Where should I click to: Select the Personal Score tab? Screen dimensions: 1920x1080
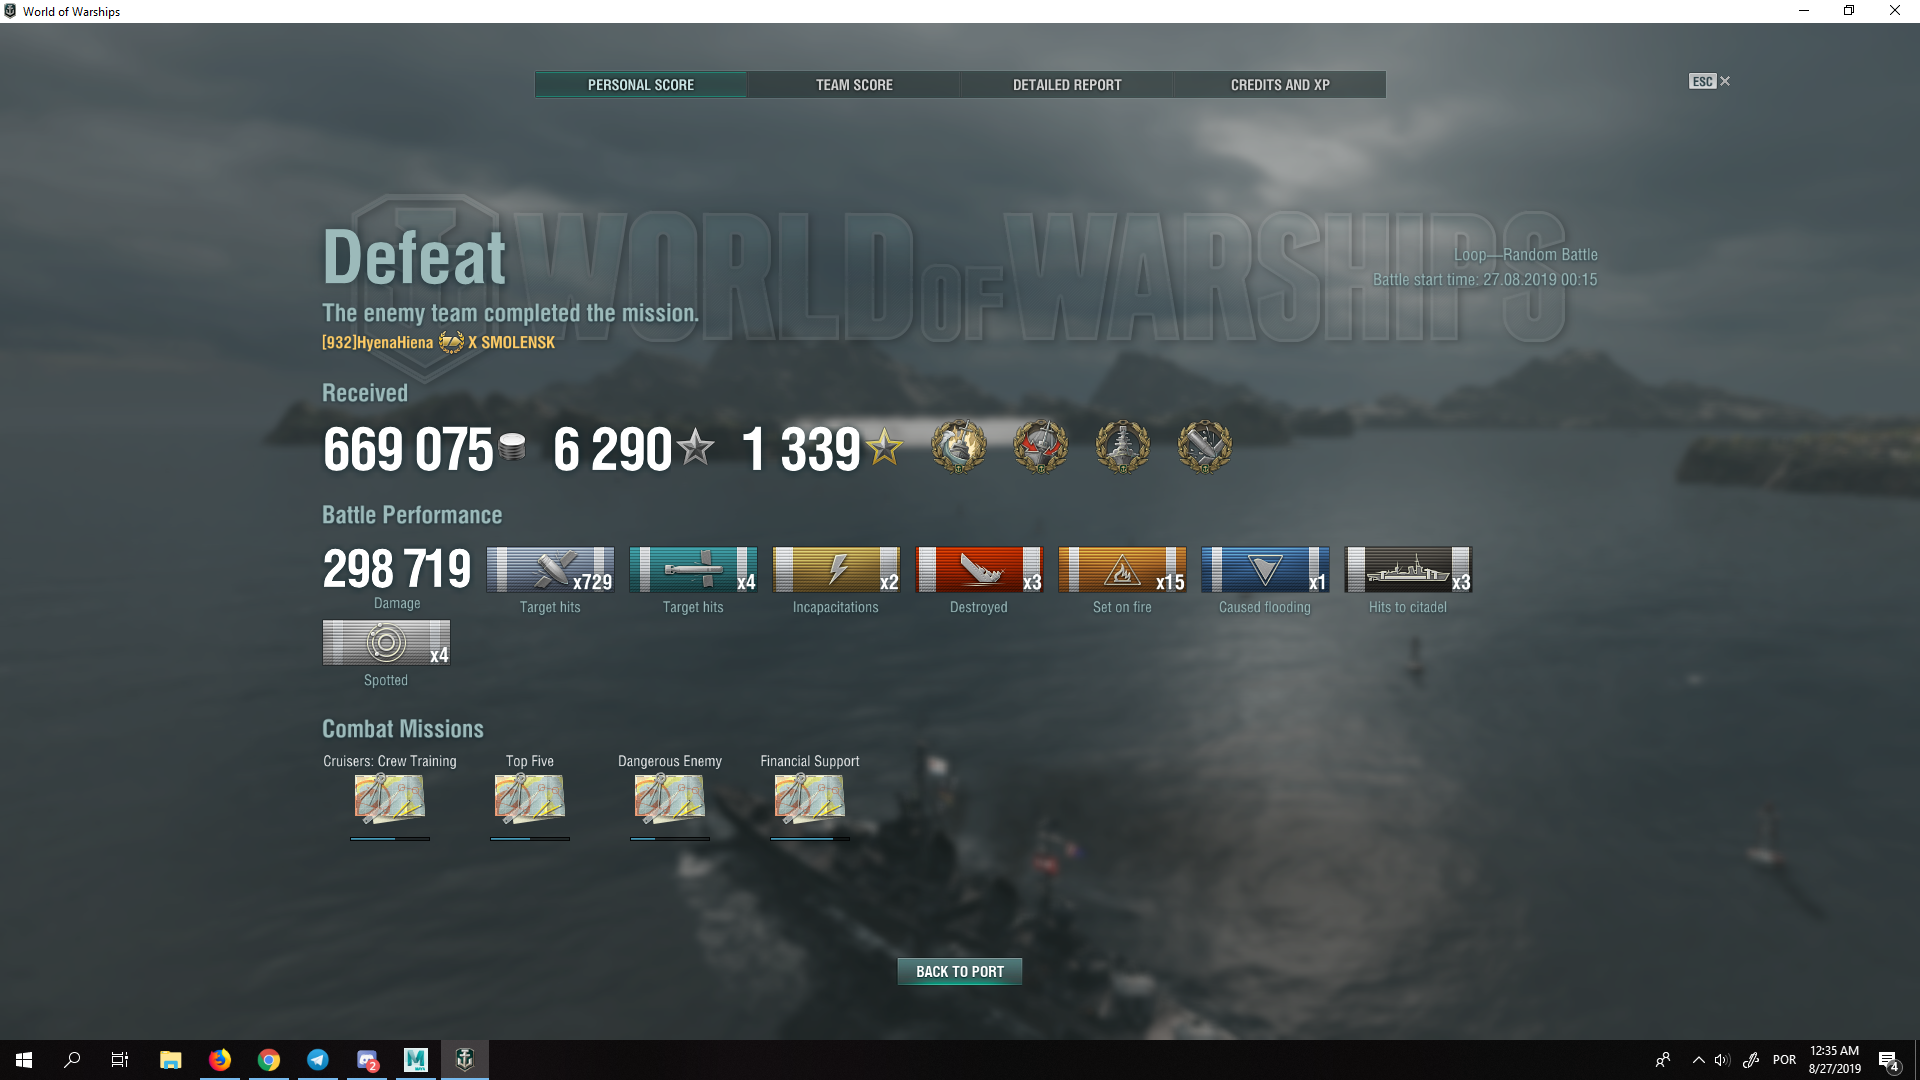[x=641, y=85]
